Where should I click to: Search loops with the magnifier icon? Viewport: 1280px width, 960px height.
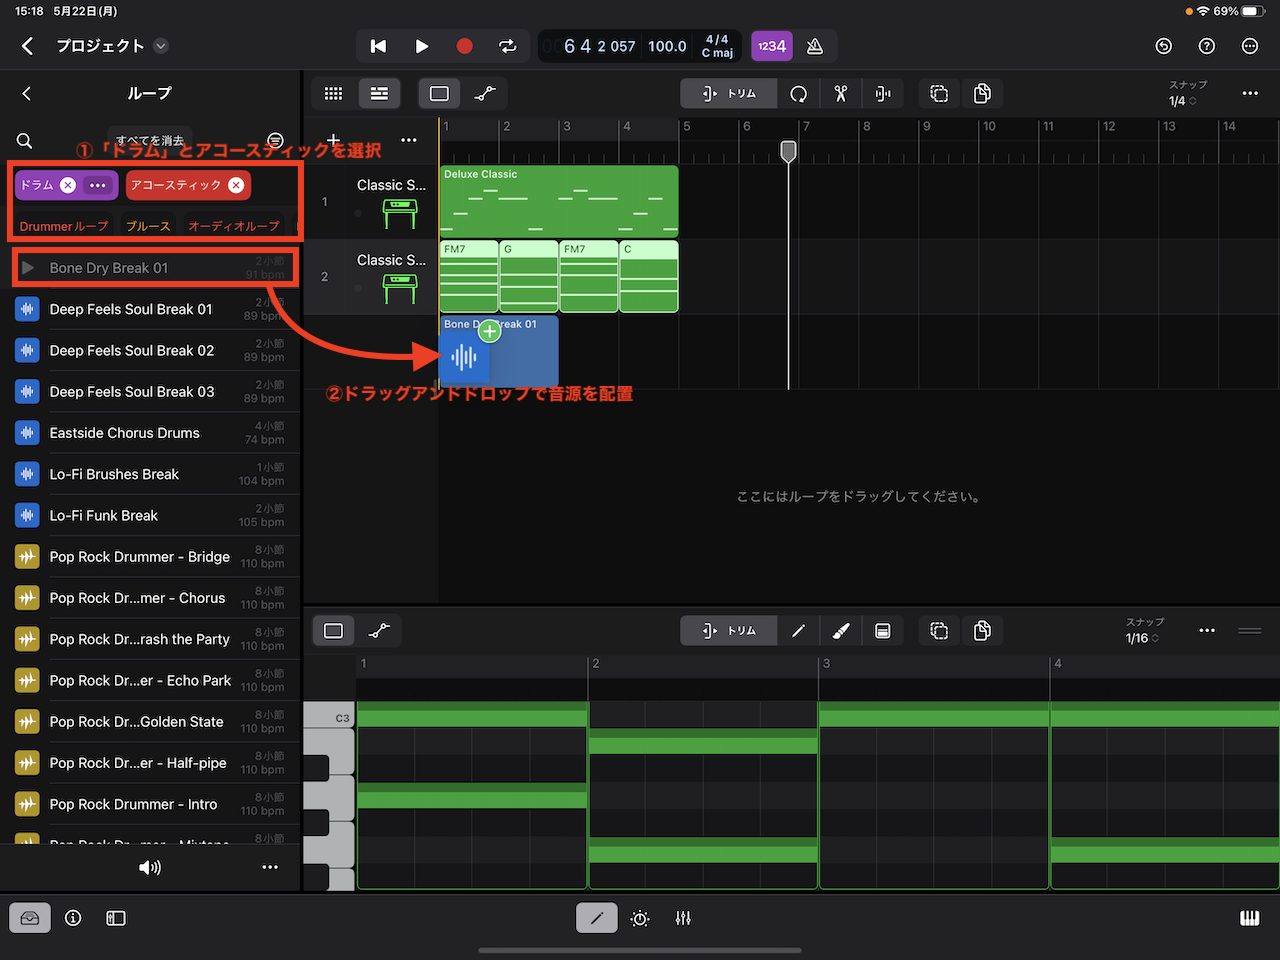click(25, 141)
